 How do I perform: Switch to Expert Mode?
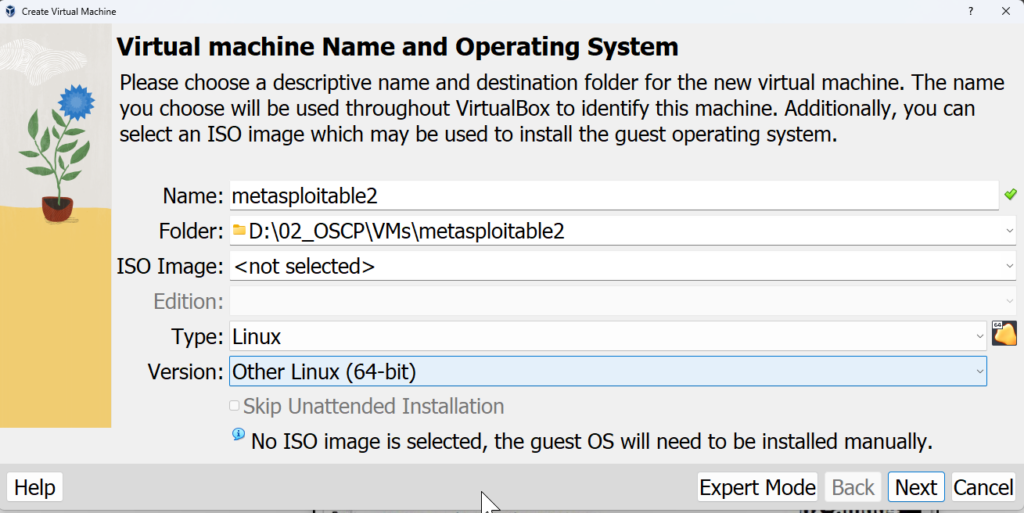757,487
